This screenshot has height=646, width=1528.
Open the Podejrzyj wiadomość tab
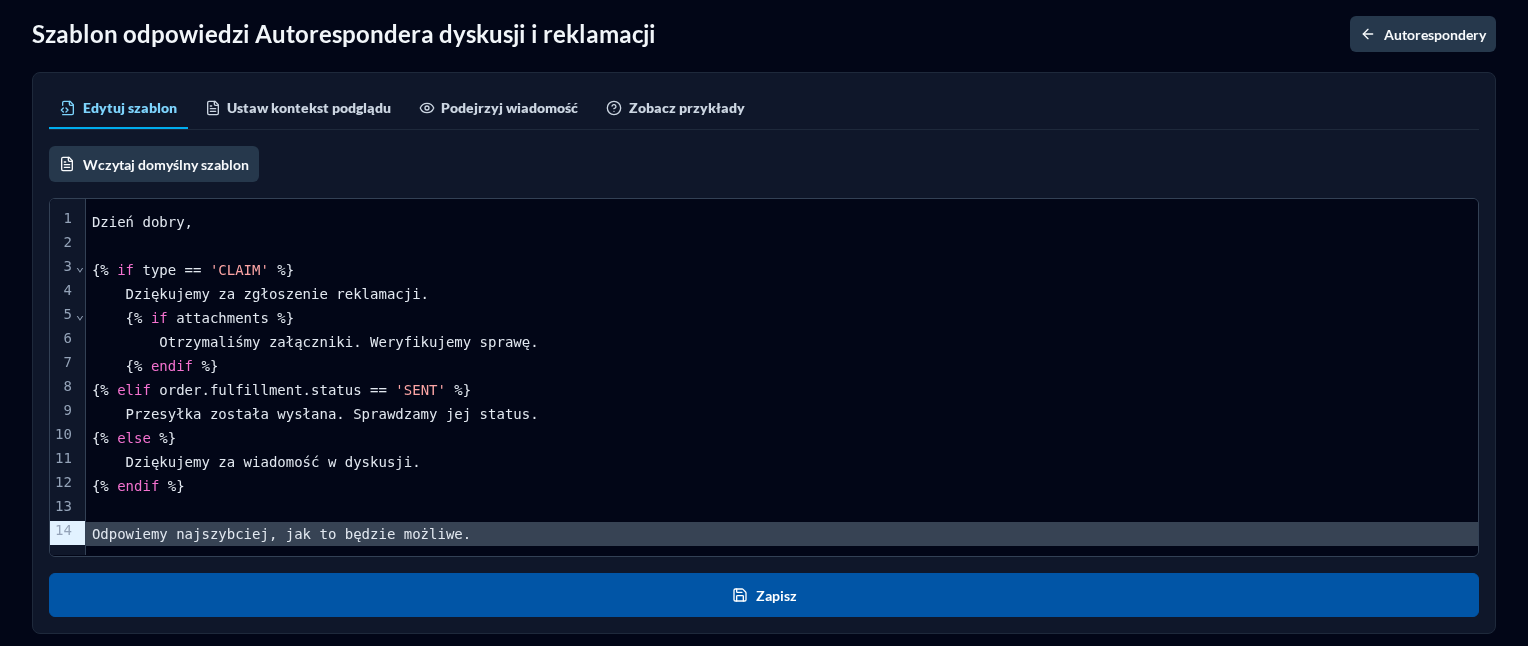498,108
